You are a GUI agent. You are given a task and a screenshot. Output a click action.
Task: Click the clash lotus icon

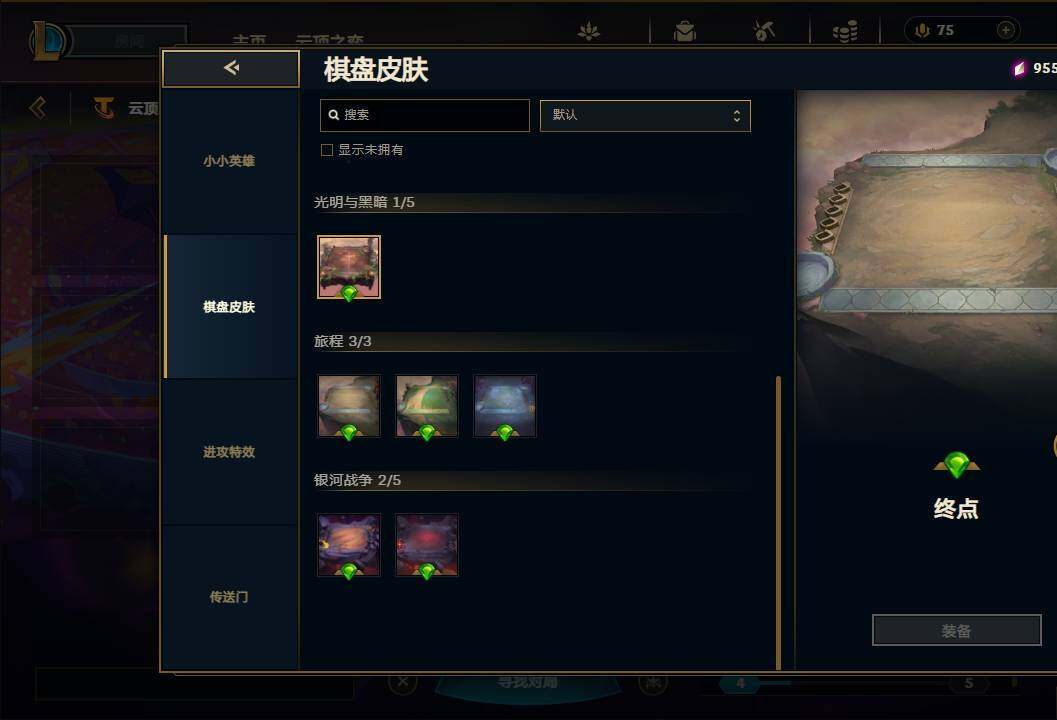[x=588, y=31]
